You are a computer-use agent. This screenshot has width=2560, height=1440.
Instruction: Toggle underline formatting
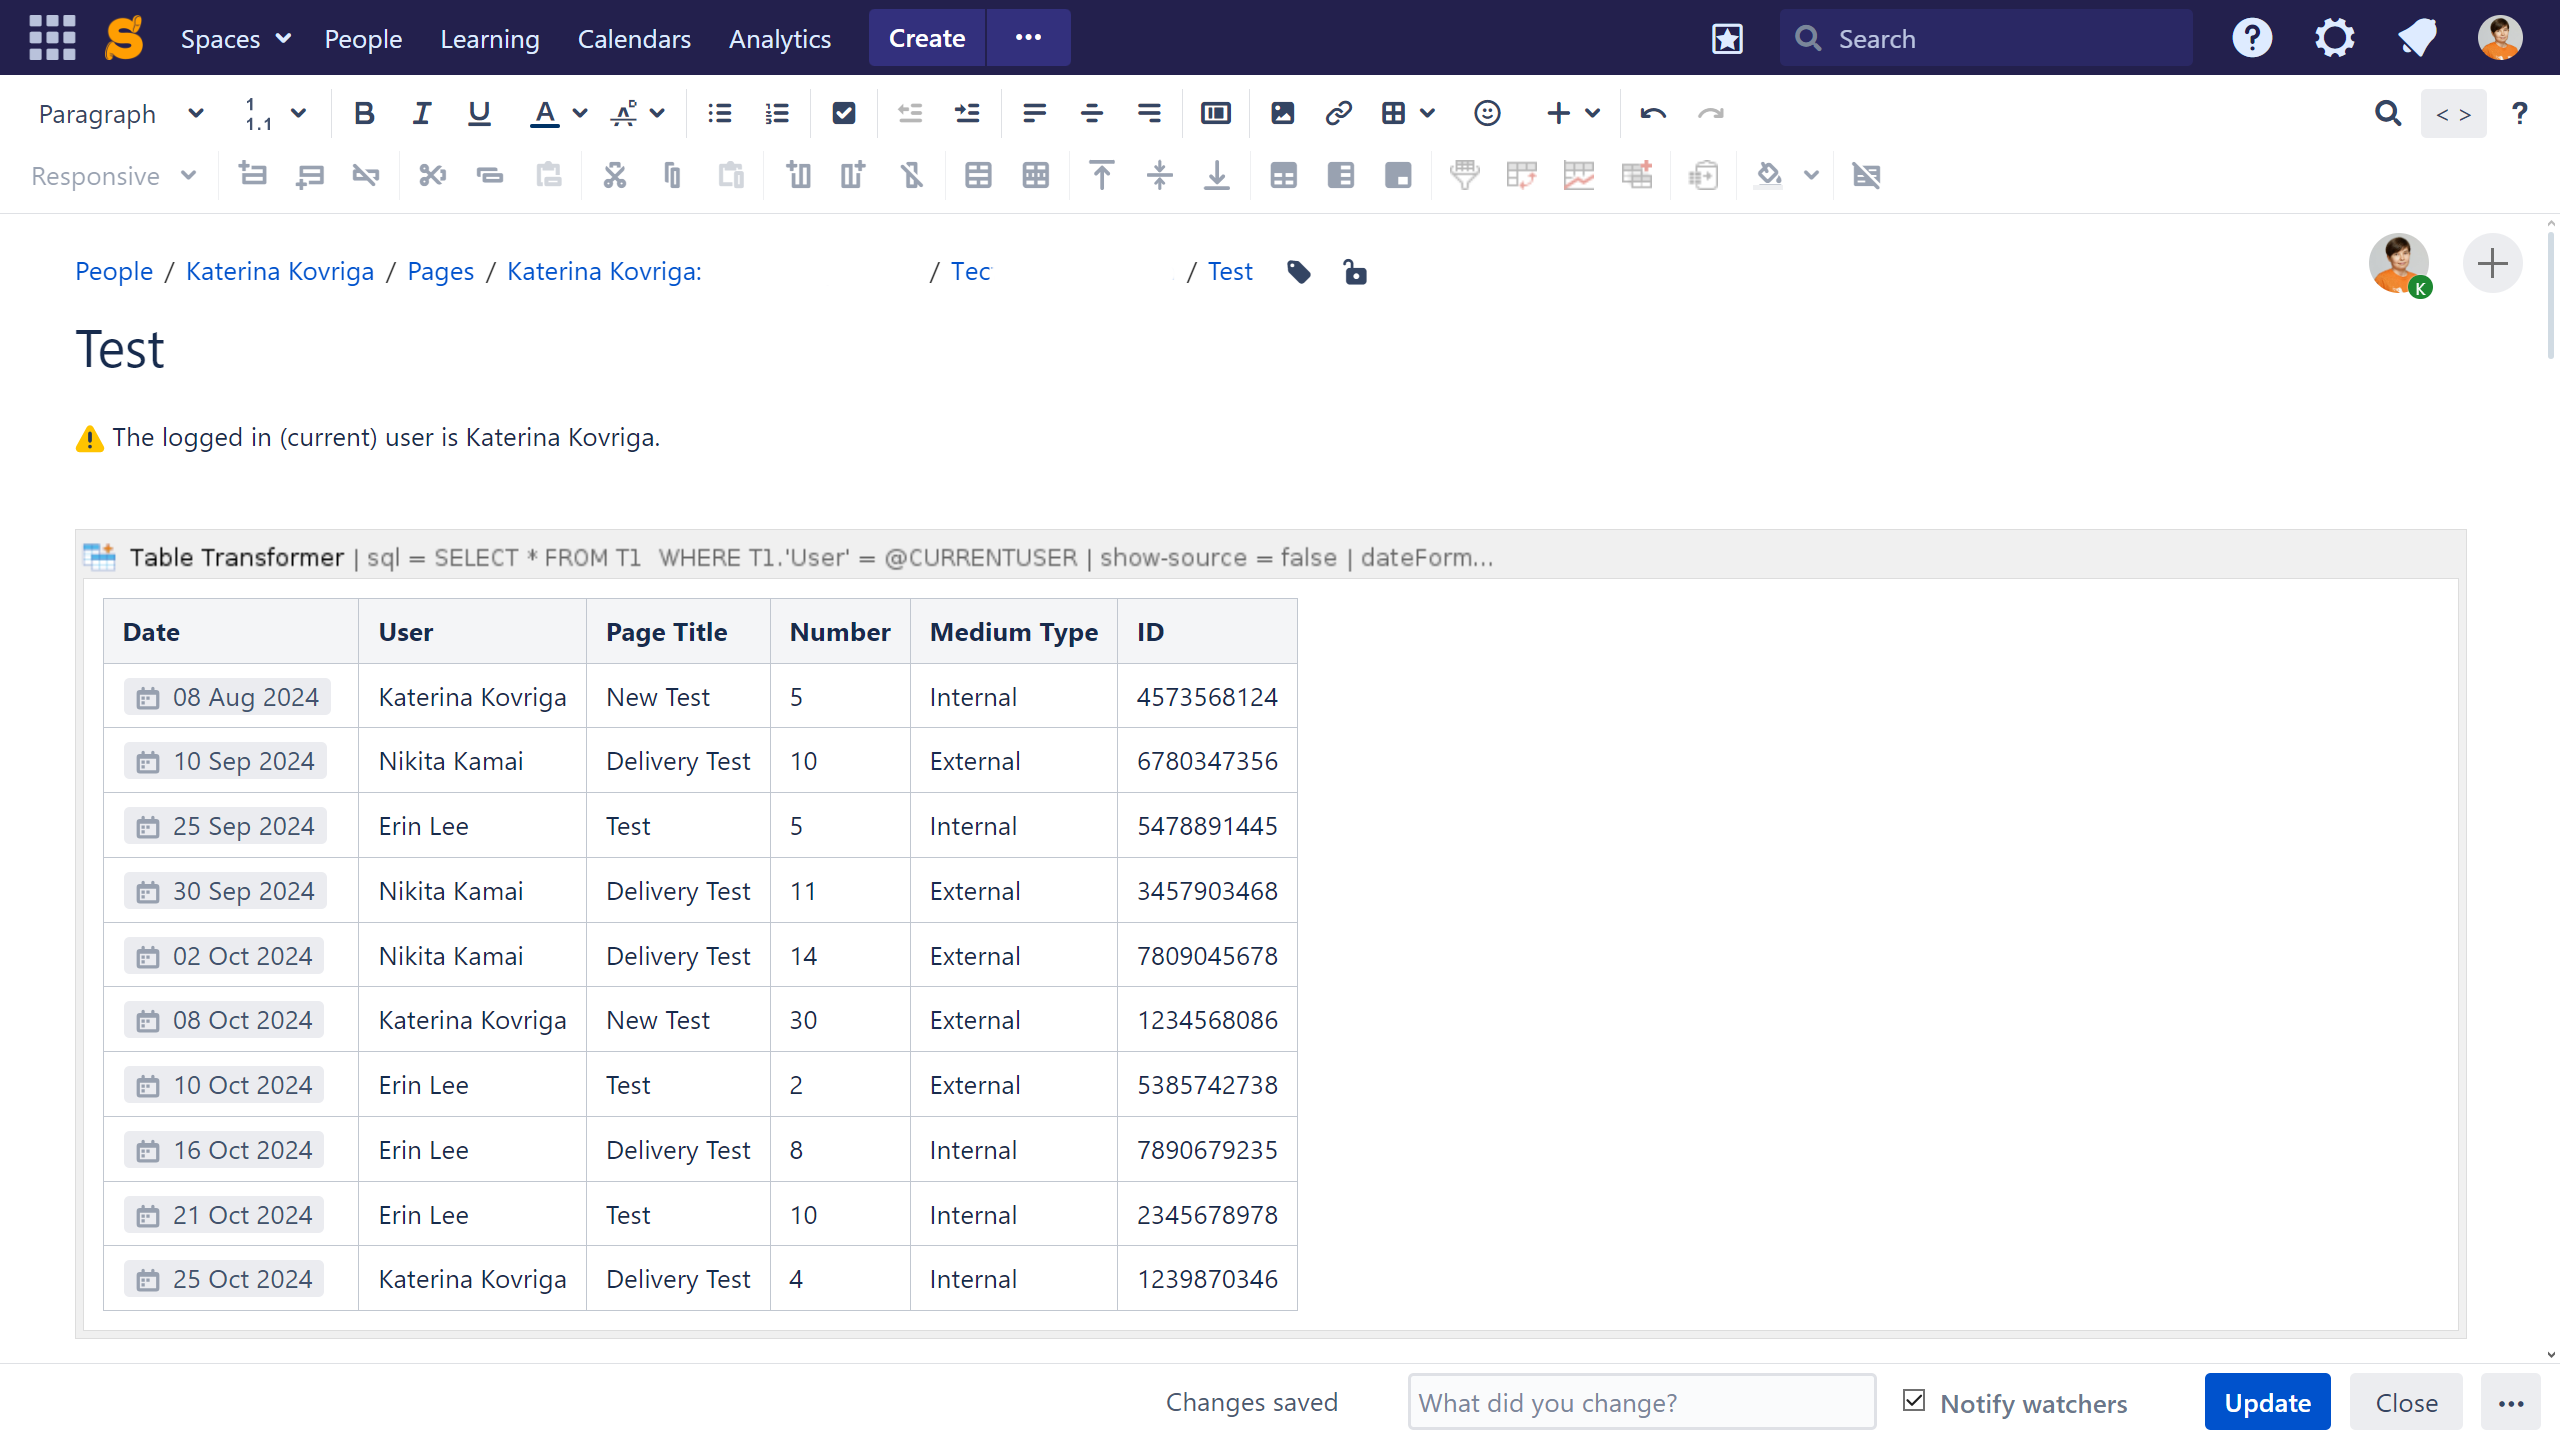(479, 114)
